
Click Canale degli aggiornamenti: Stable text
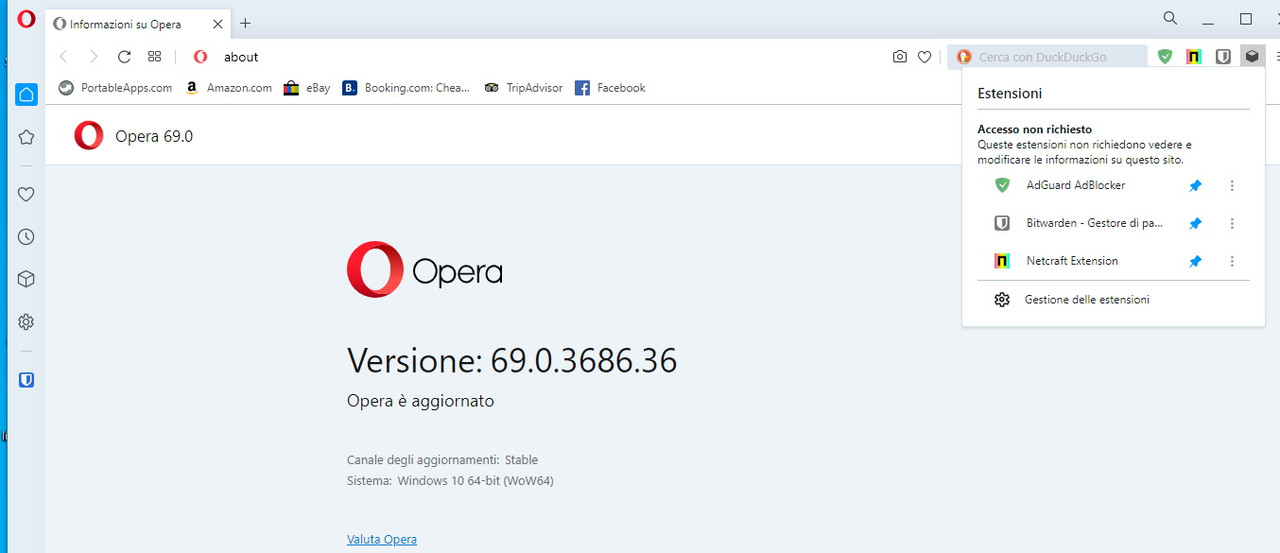(442, 460)
